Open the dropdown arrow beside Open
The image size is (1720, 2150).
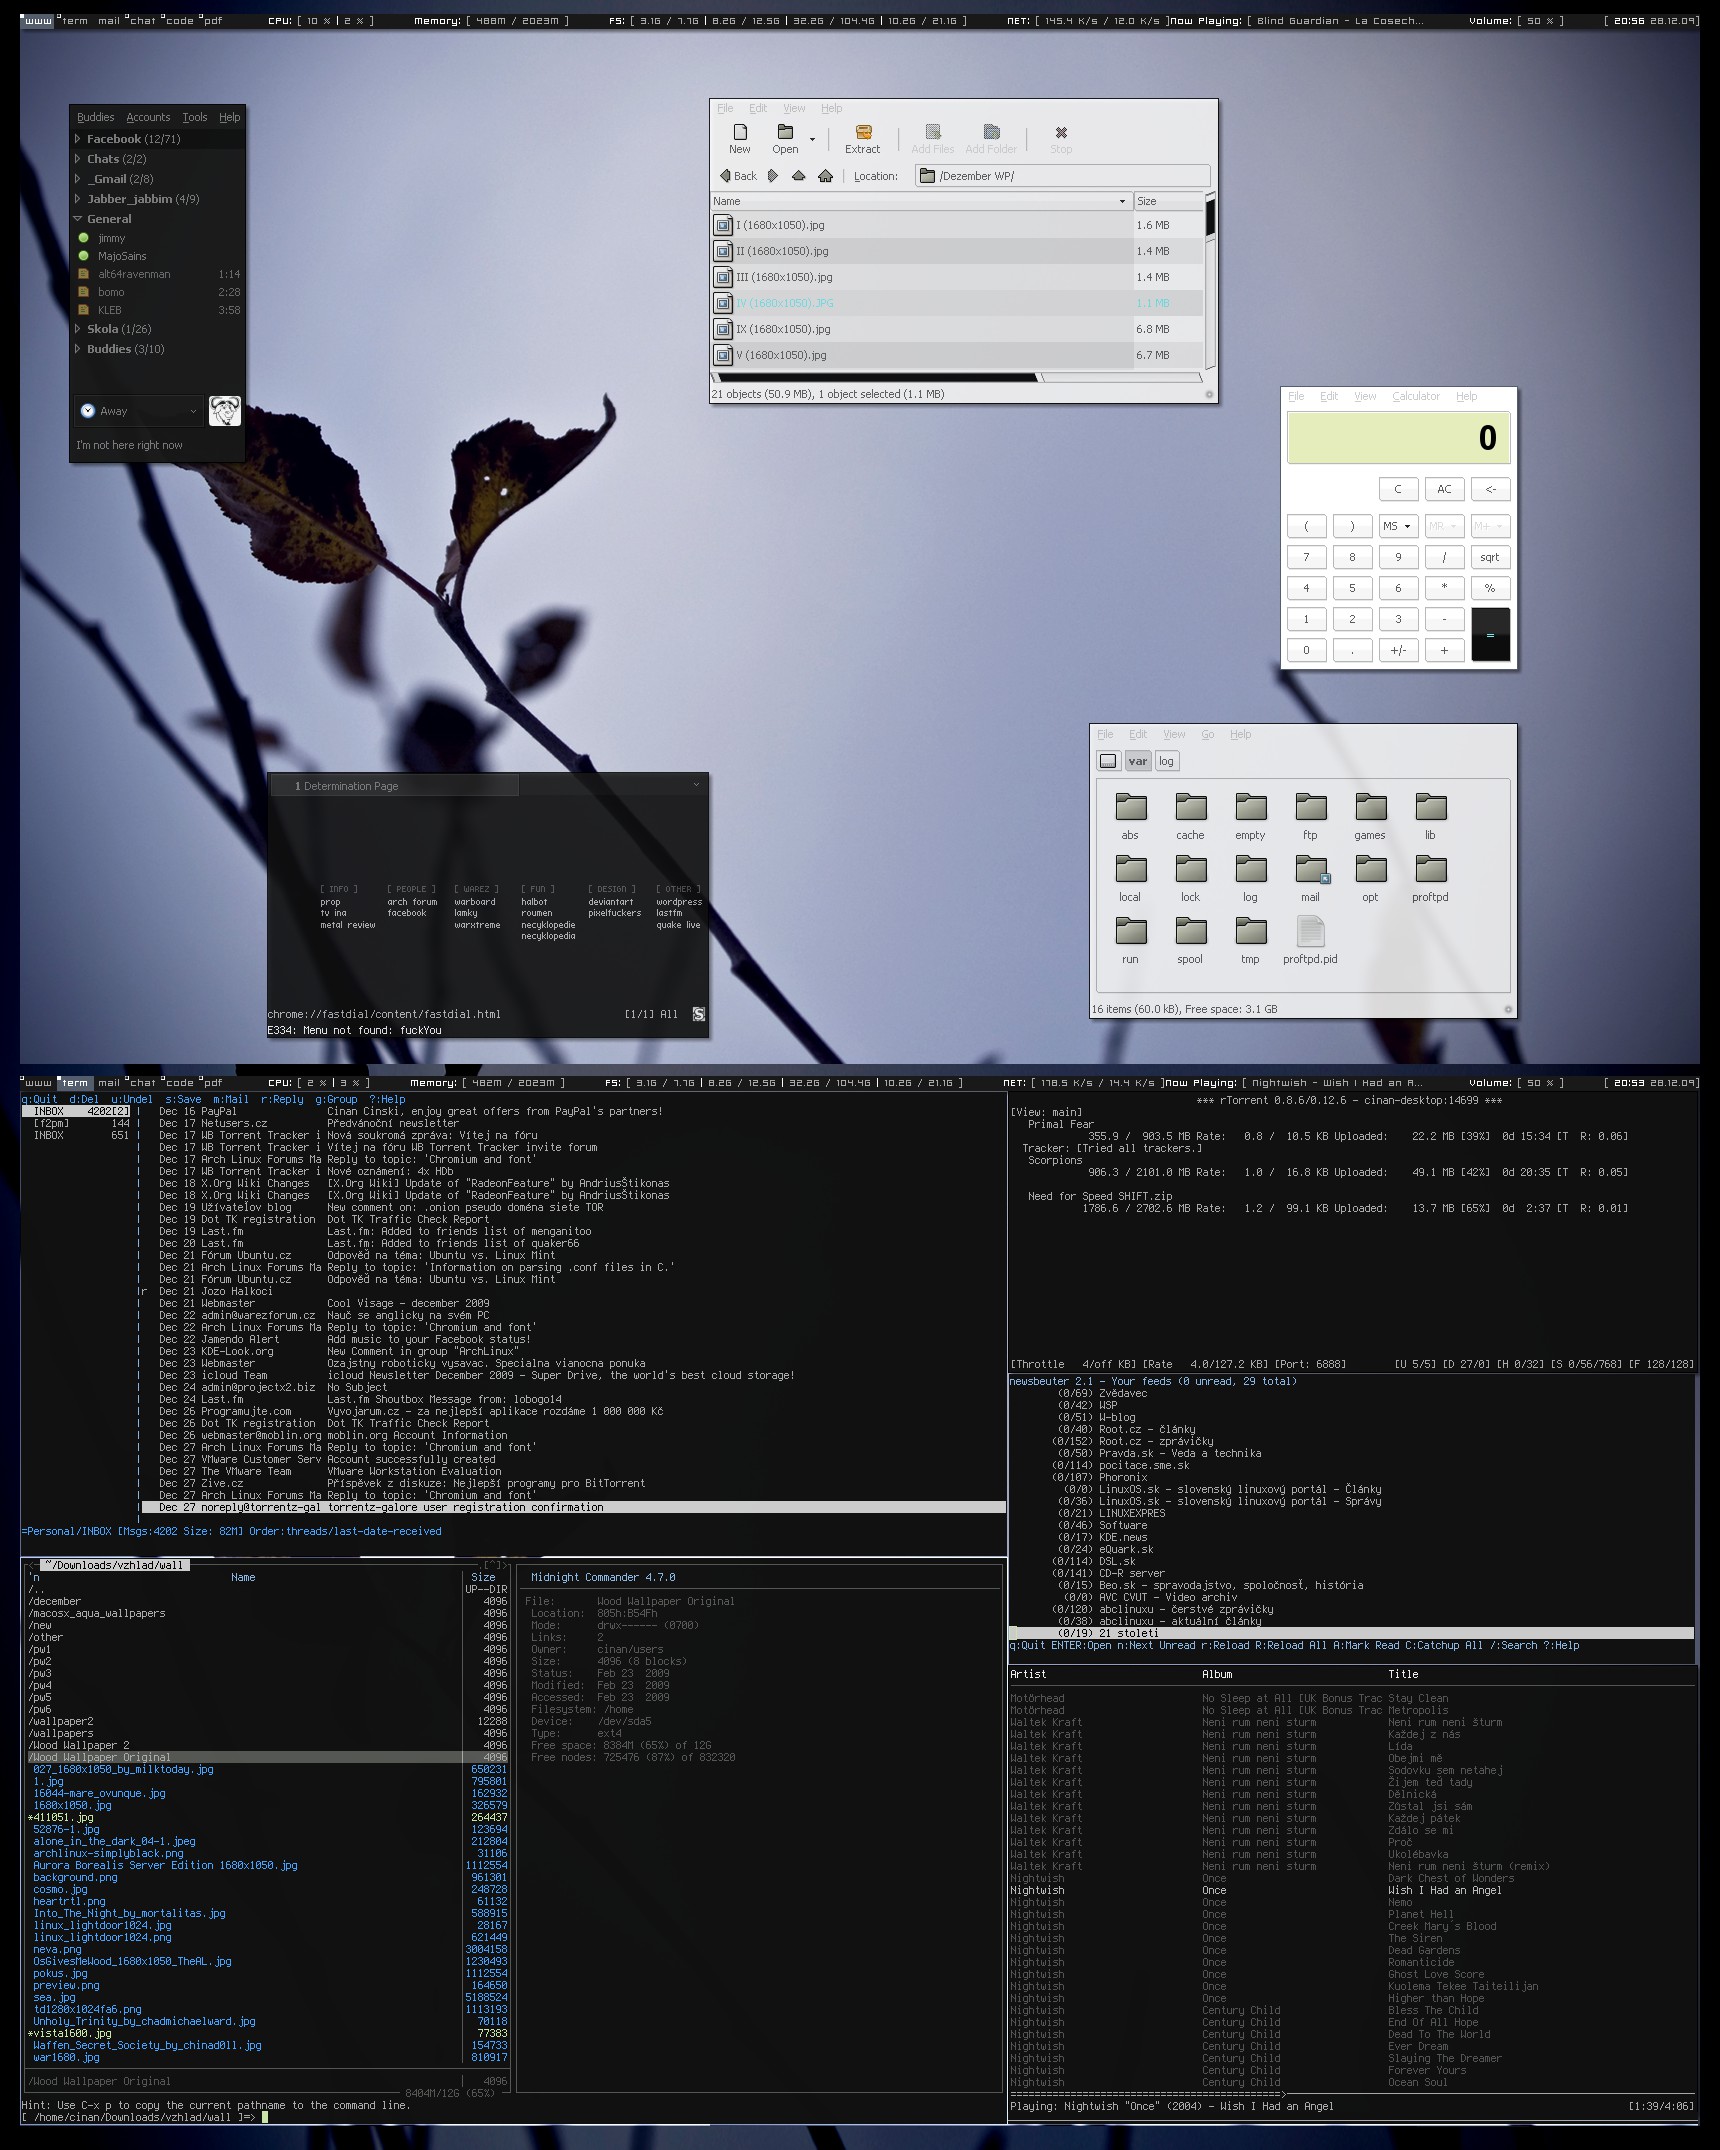[x=812, y=139]
